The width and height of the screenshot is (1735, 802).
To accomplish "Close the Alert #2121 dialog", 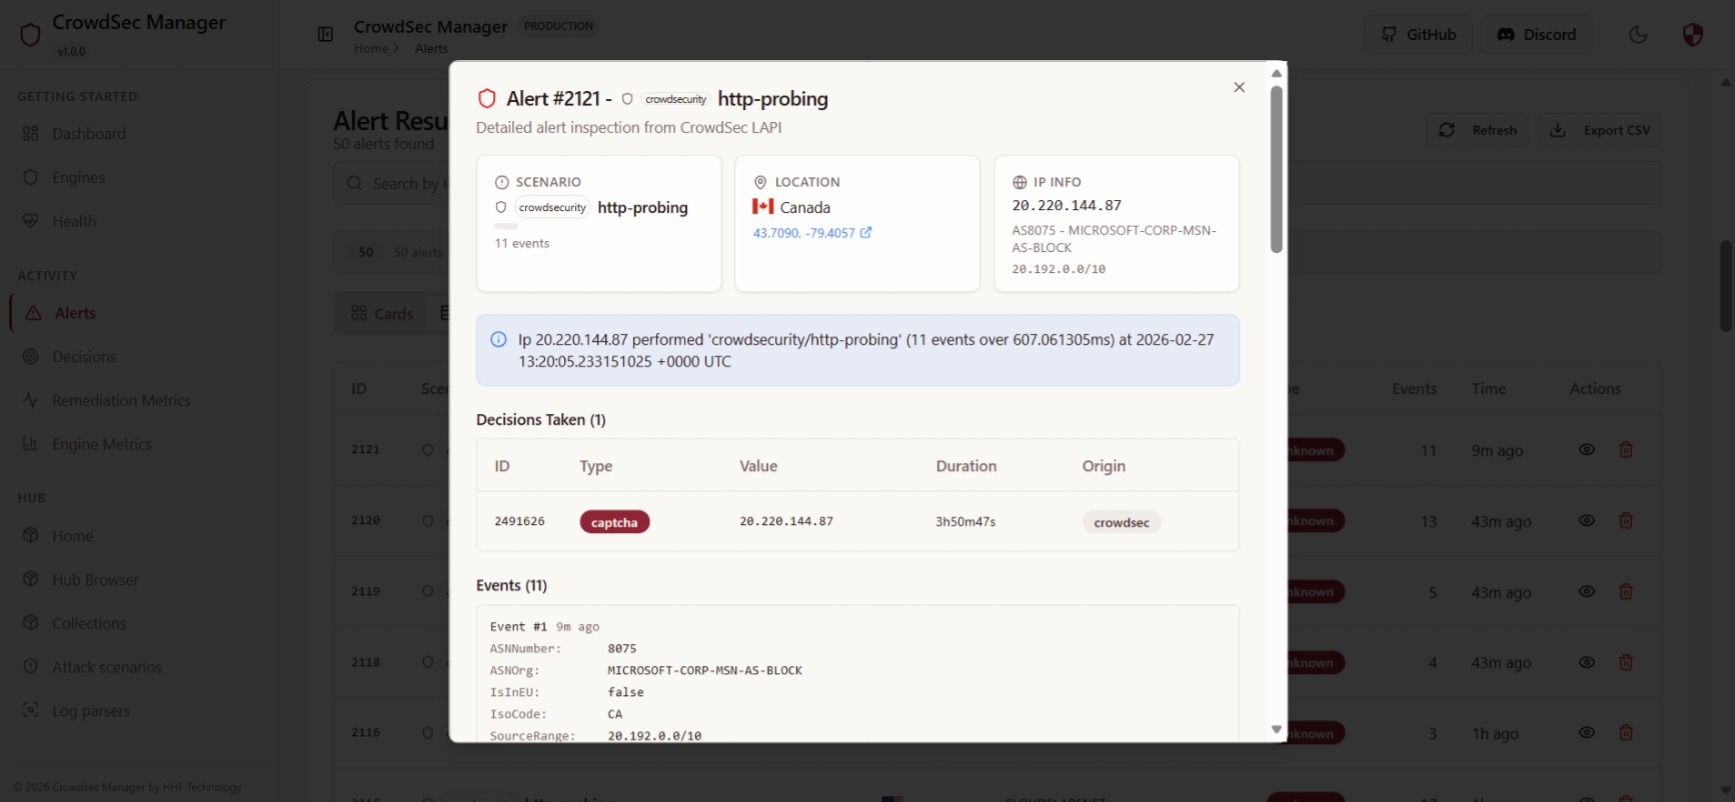I will pos(1239,87).
